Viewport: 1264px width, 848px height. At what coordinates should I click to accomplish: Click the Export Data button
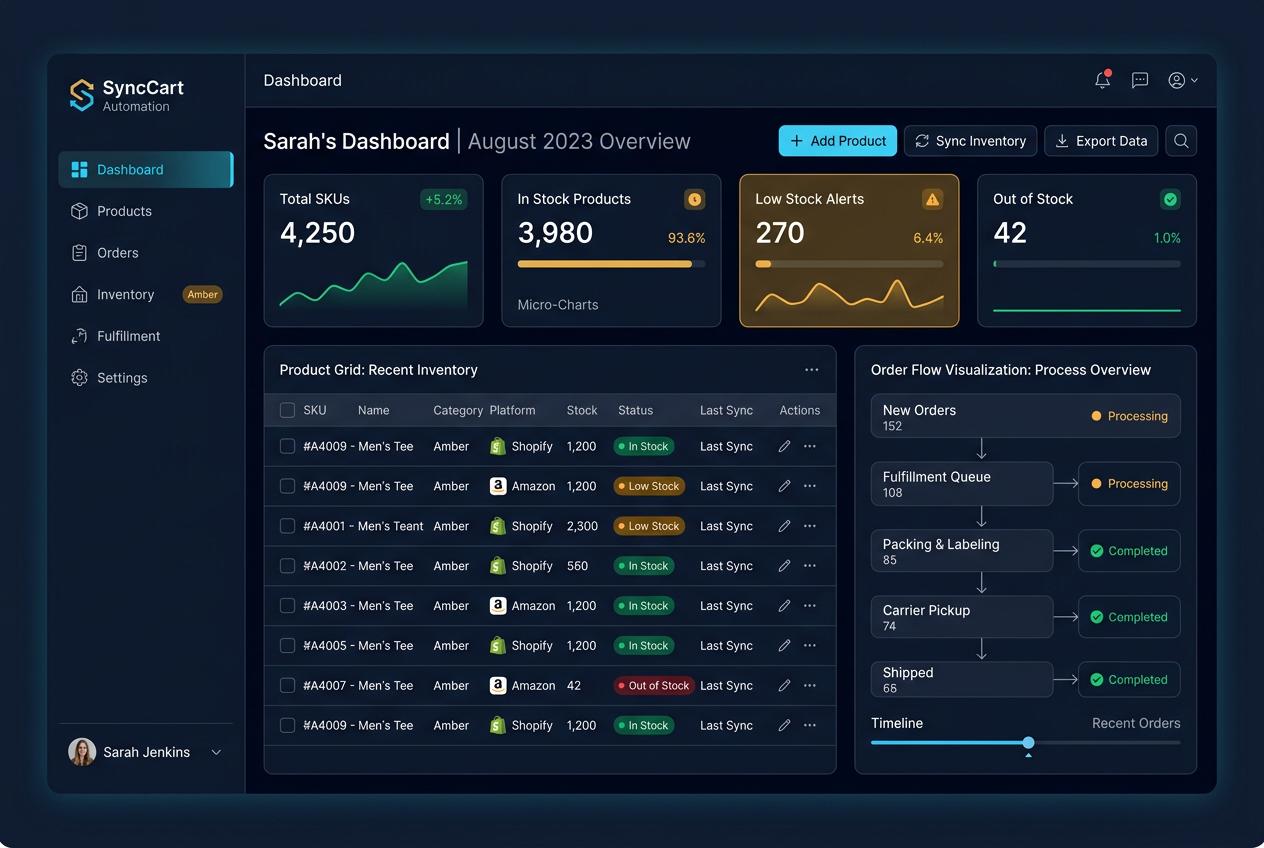1101,141
